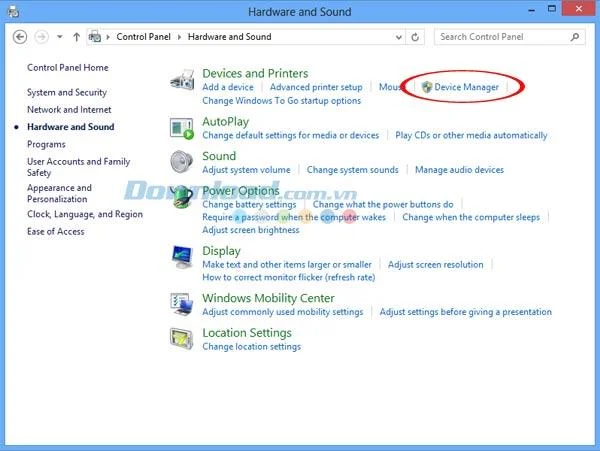Click Change system sounds
The image size is (600, 451).
coord(353,170)
